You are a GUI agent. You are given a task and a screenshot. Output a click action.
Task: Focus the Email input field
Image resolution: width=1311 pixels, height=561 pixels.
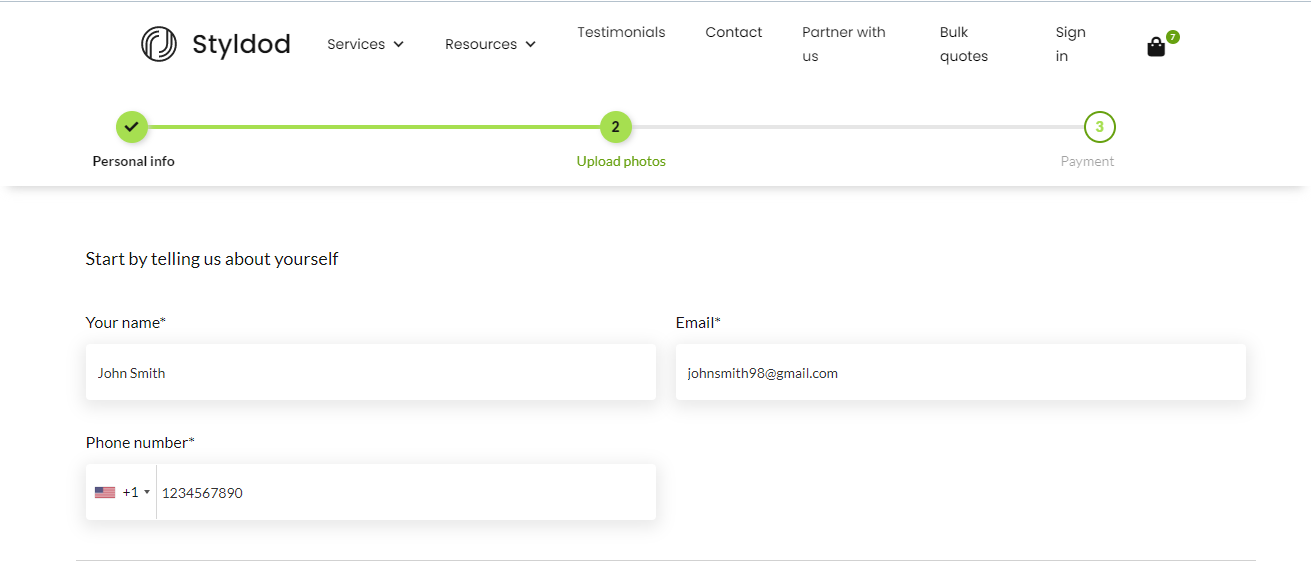click(x=960, y=373)
